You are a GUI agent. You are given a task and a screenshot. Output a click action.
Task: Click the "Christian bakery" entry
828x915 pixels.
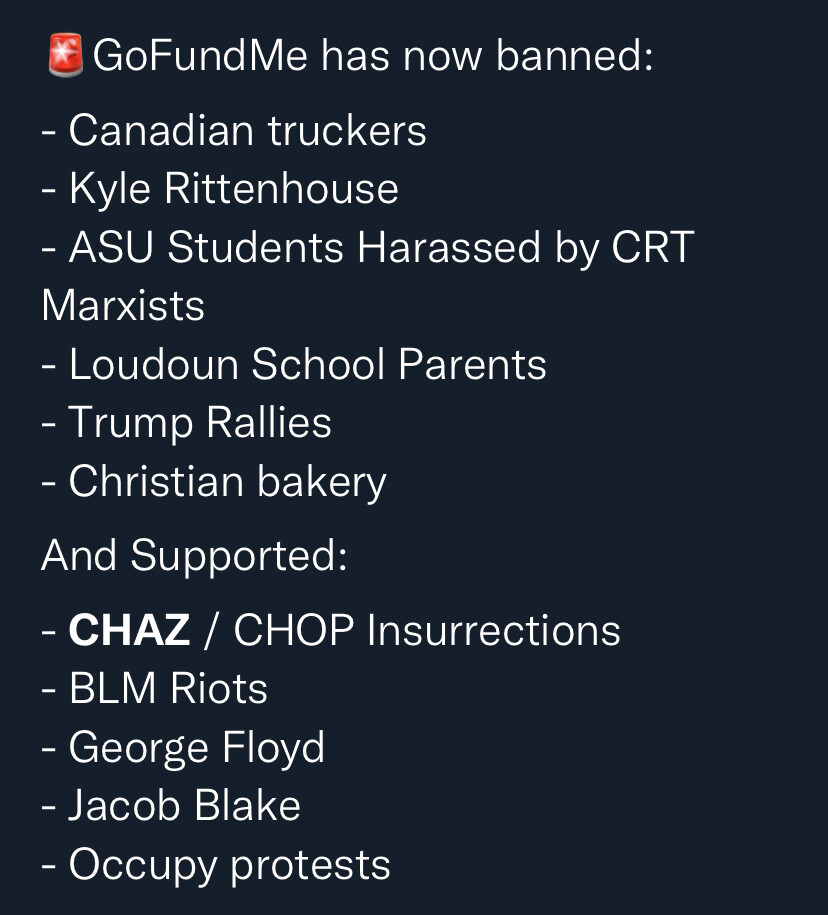click(x=227, y=482)
